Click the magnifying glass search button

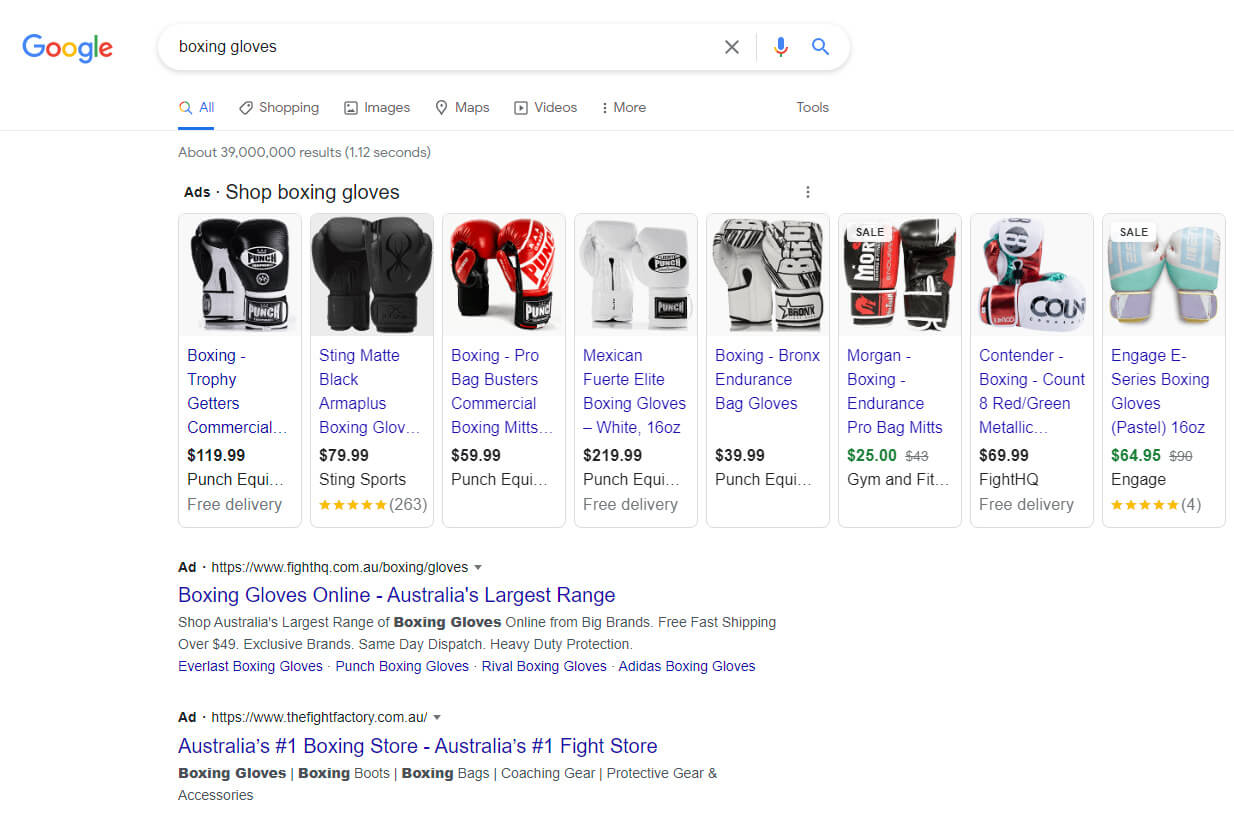point(821,47)
